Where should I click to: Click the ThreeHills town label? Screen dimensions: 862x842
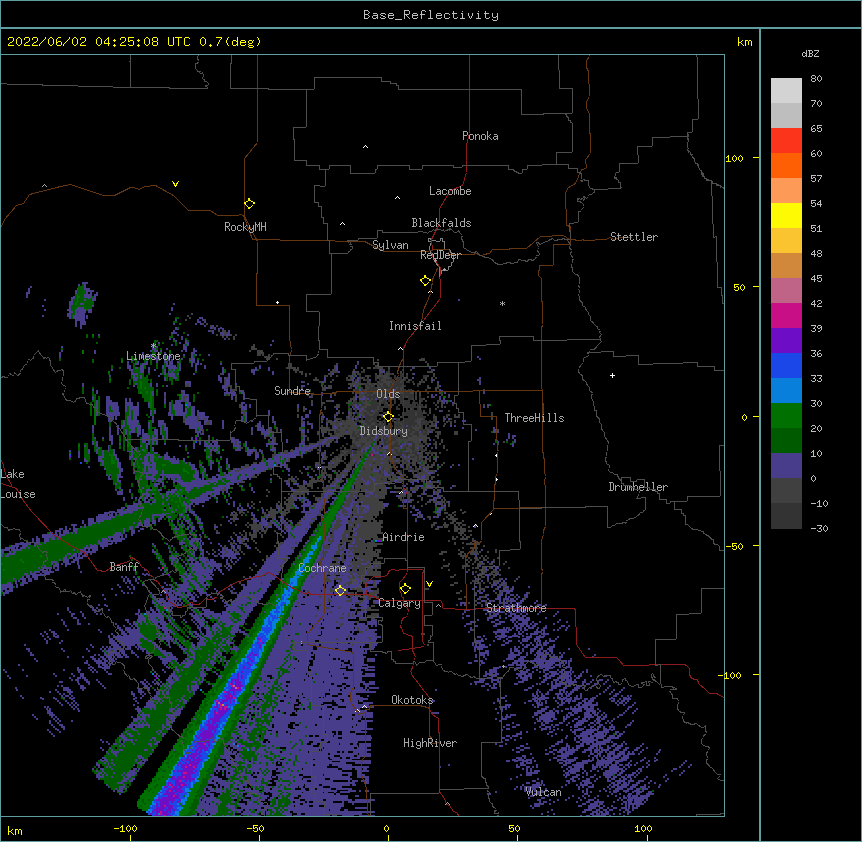pyautogui.click(x=534, y=418)
